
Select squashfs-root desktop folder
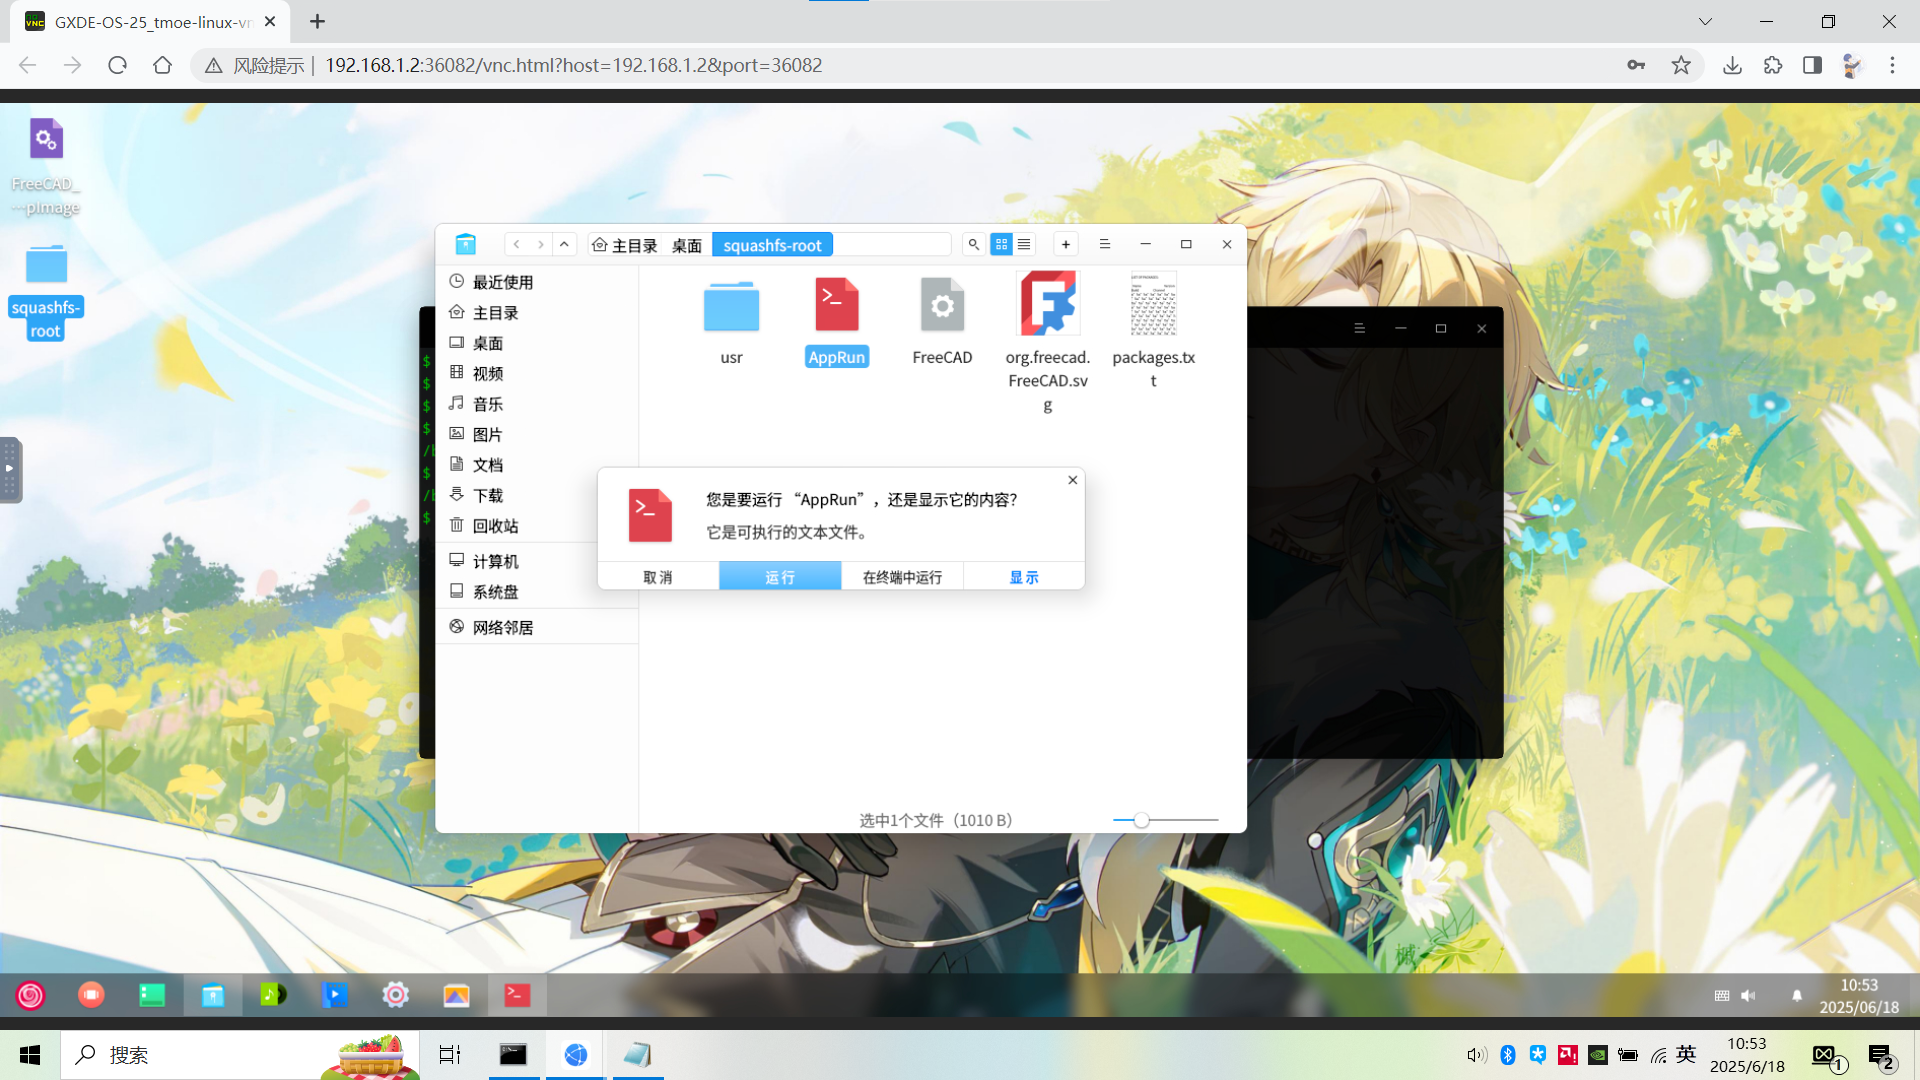(46, 291)
